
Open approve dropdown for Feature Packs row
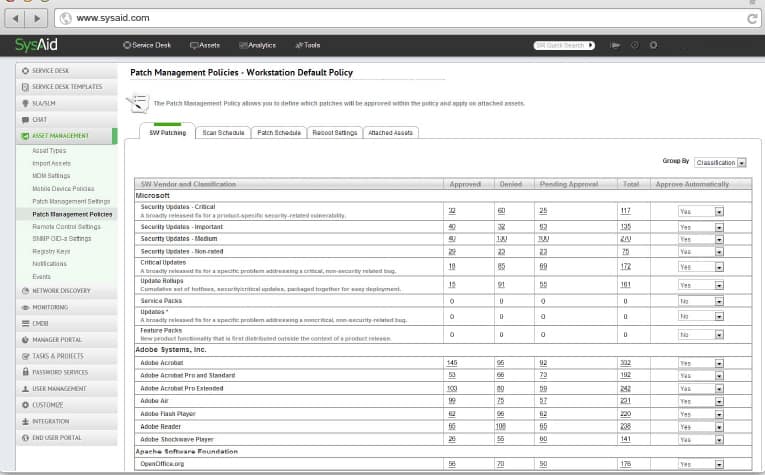point(701,335)
